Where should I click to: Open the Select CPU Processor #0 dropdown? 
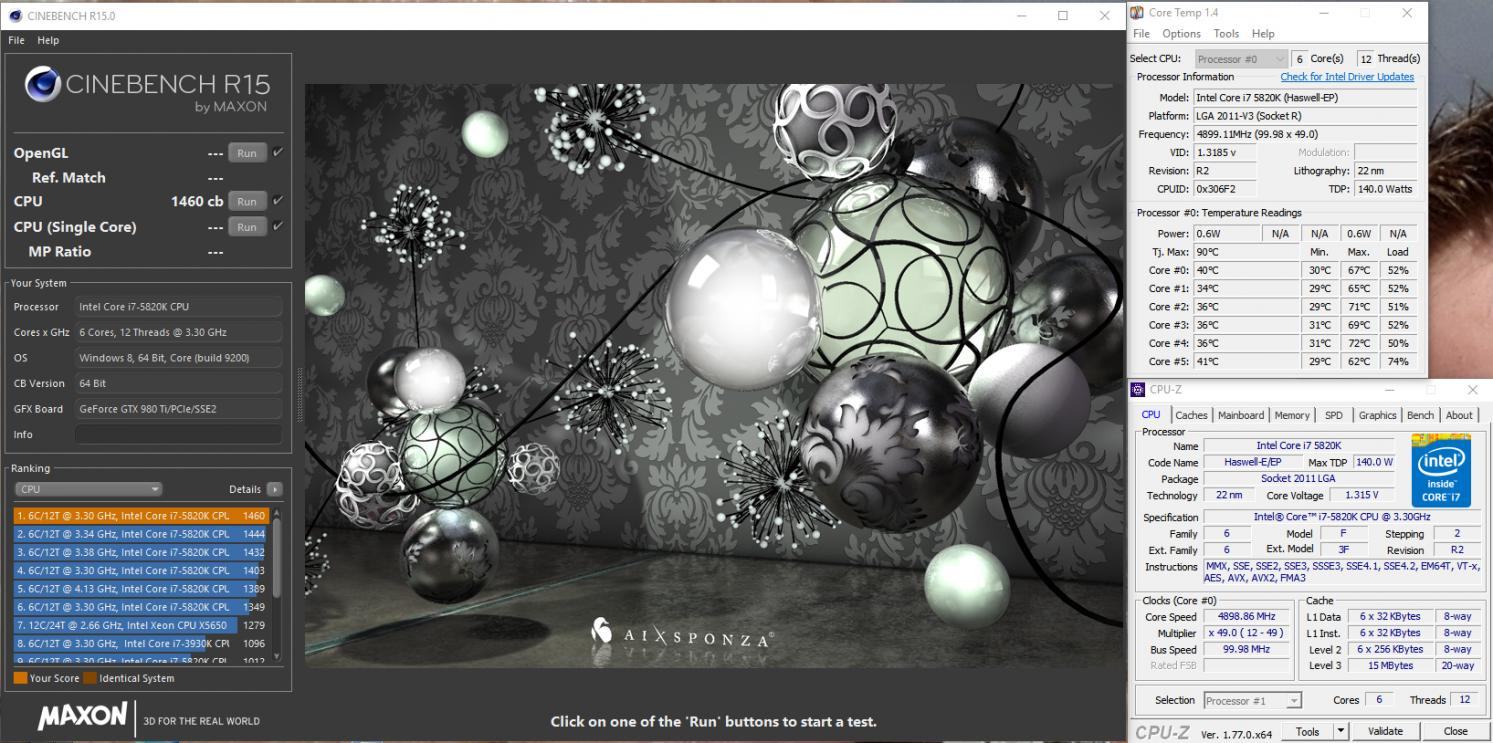1240,59
